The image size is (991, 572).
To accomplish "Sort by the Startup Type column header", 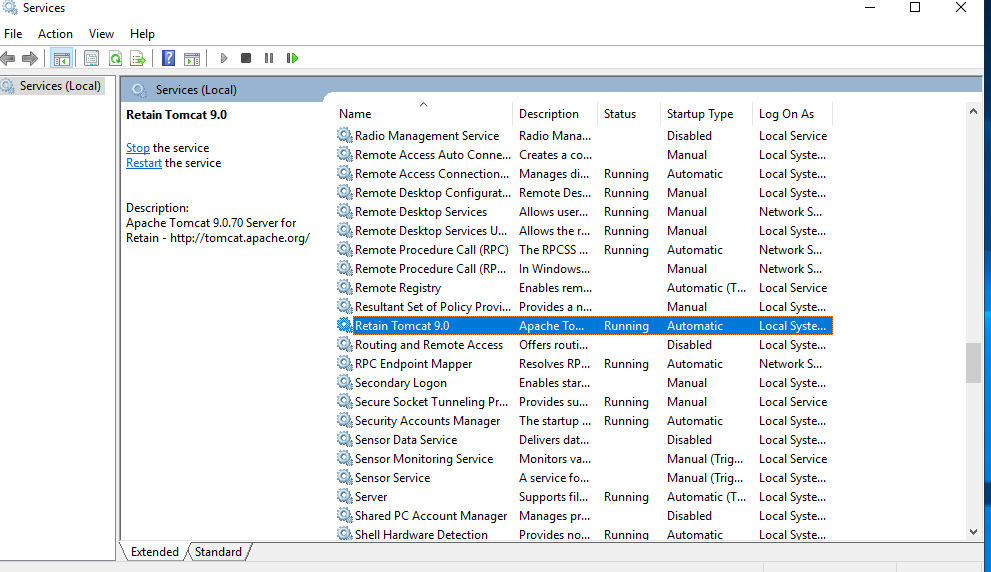I will coord(700,114).
